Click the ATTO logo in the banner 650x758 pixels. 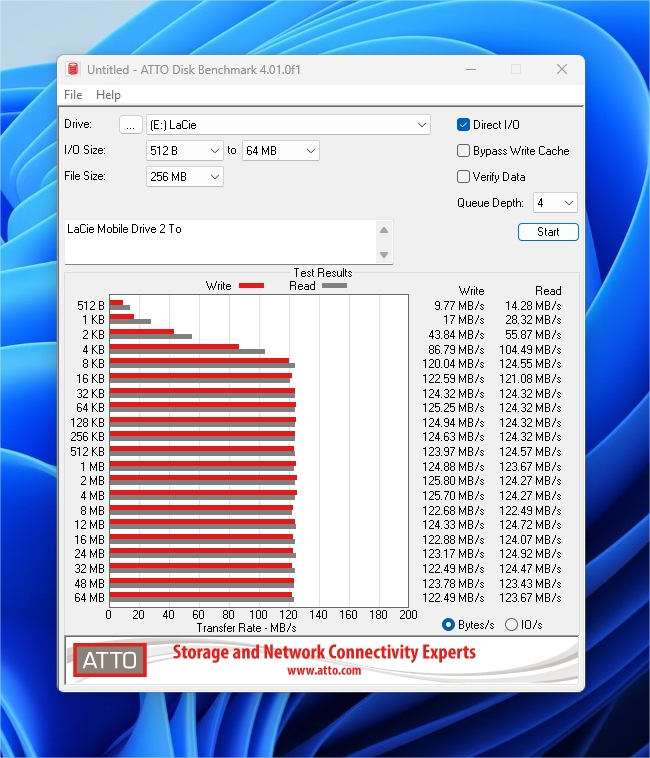click(110, 659)
